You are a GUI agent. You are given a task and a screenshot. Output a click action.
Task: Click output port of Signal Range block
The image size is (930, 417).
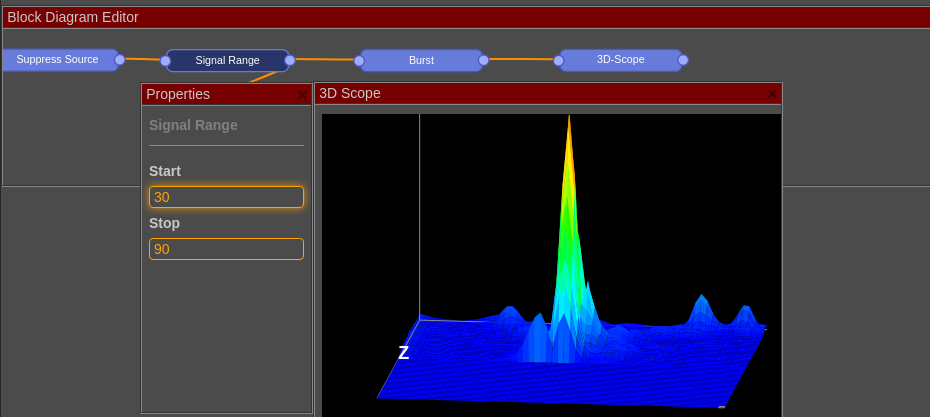point(289,60)
